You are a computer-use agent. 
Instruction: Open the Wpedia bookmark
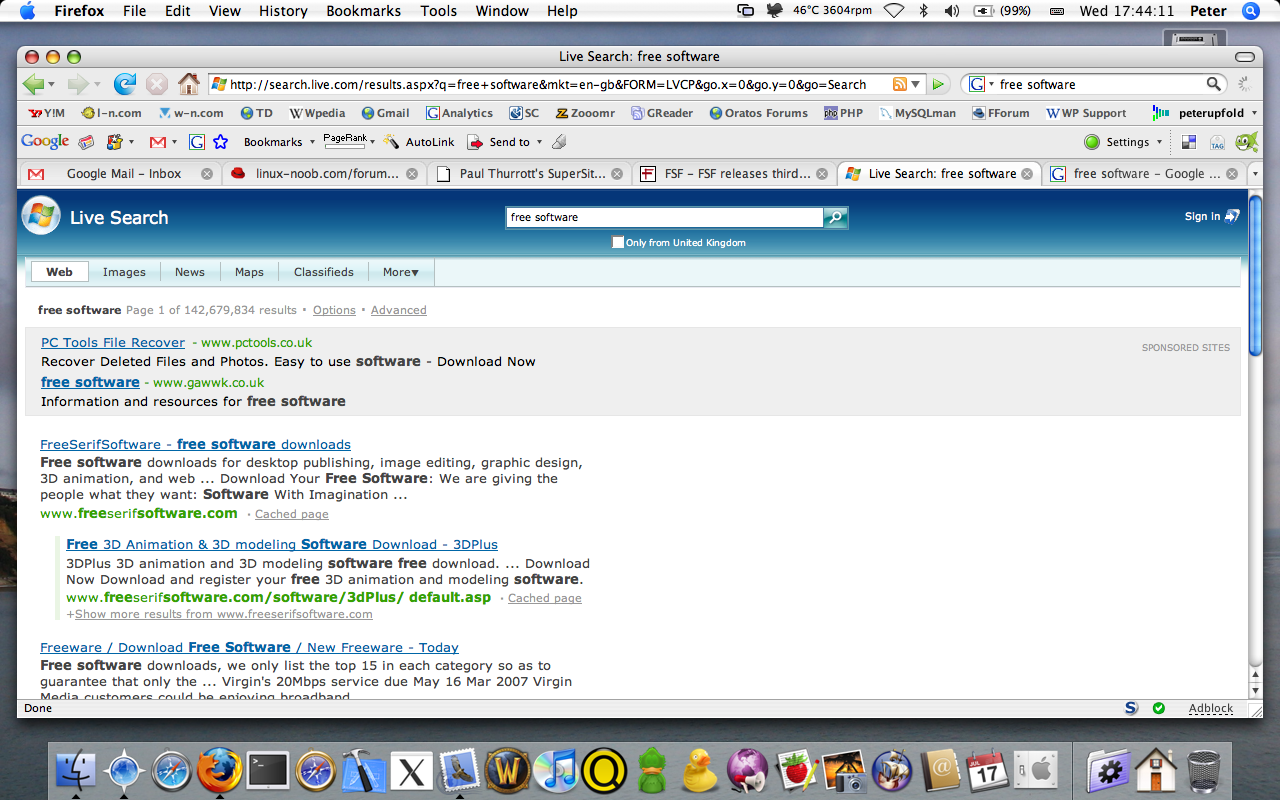coord(317,113)
